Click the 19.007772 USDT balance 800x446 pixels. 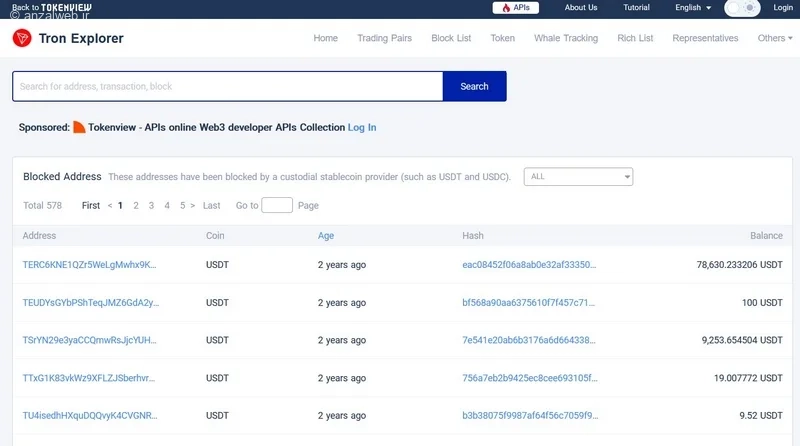(748, 378)
